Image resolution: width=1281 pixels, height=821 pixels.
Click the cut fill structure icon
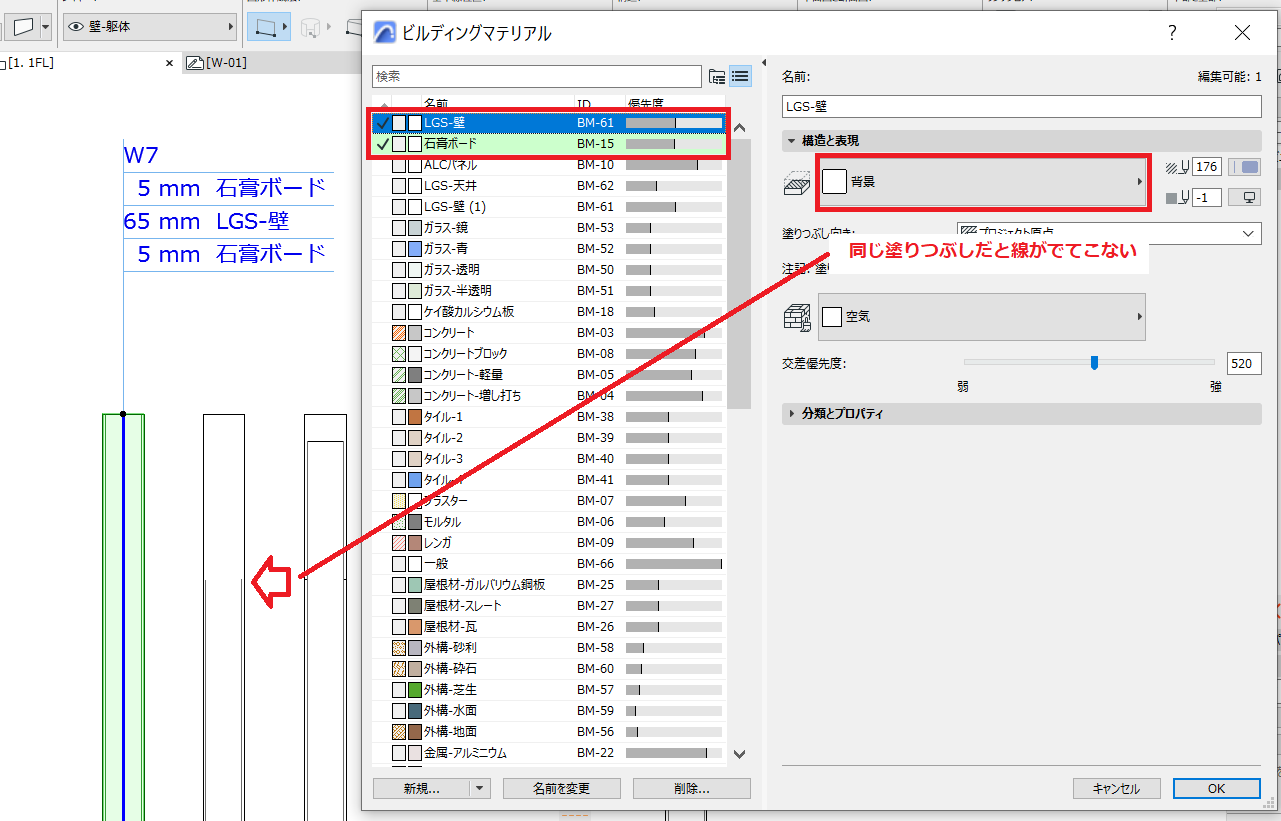tap(797, 182)
